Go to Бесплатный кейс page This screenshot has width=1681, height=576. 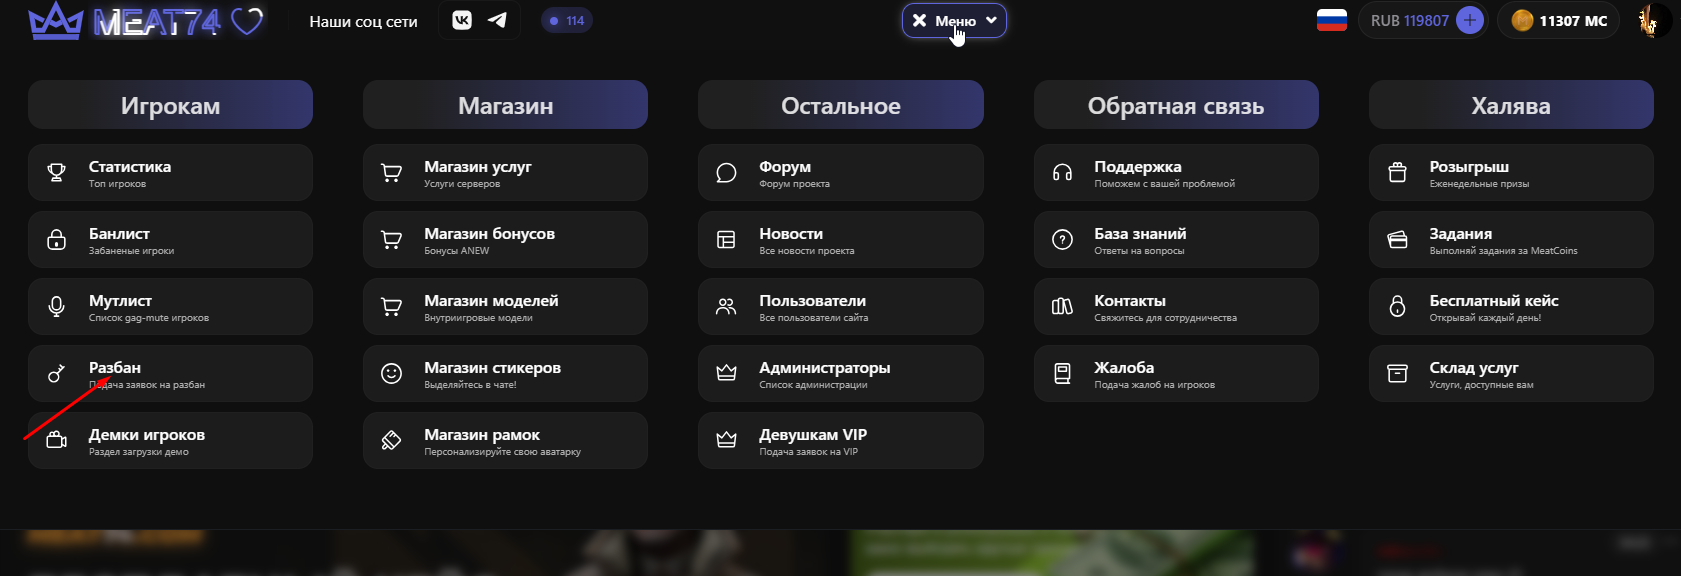[1510, 307]
